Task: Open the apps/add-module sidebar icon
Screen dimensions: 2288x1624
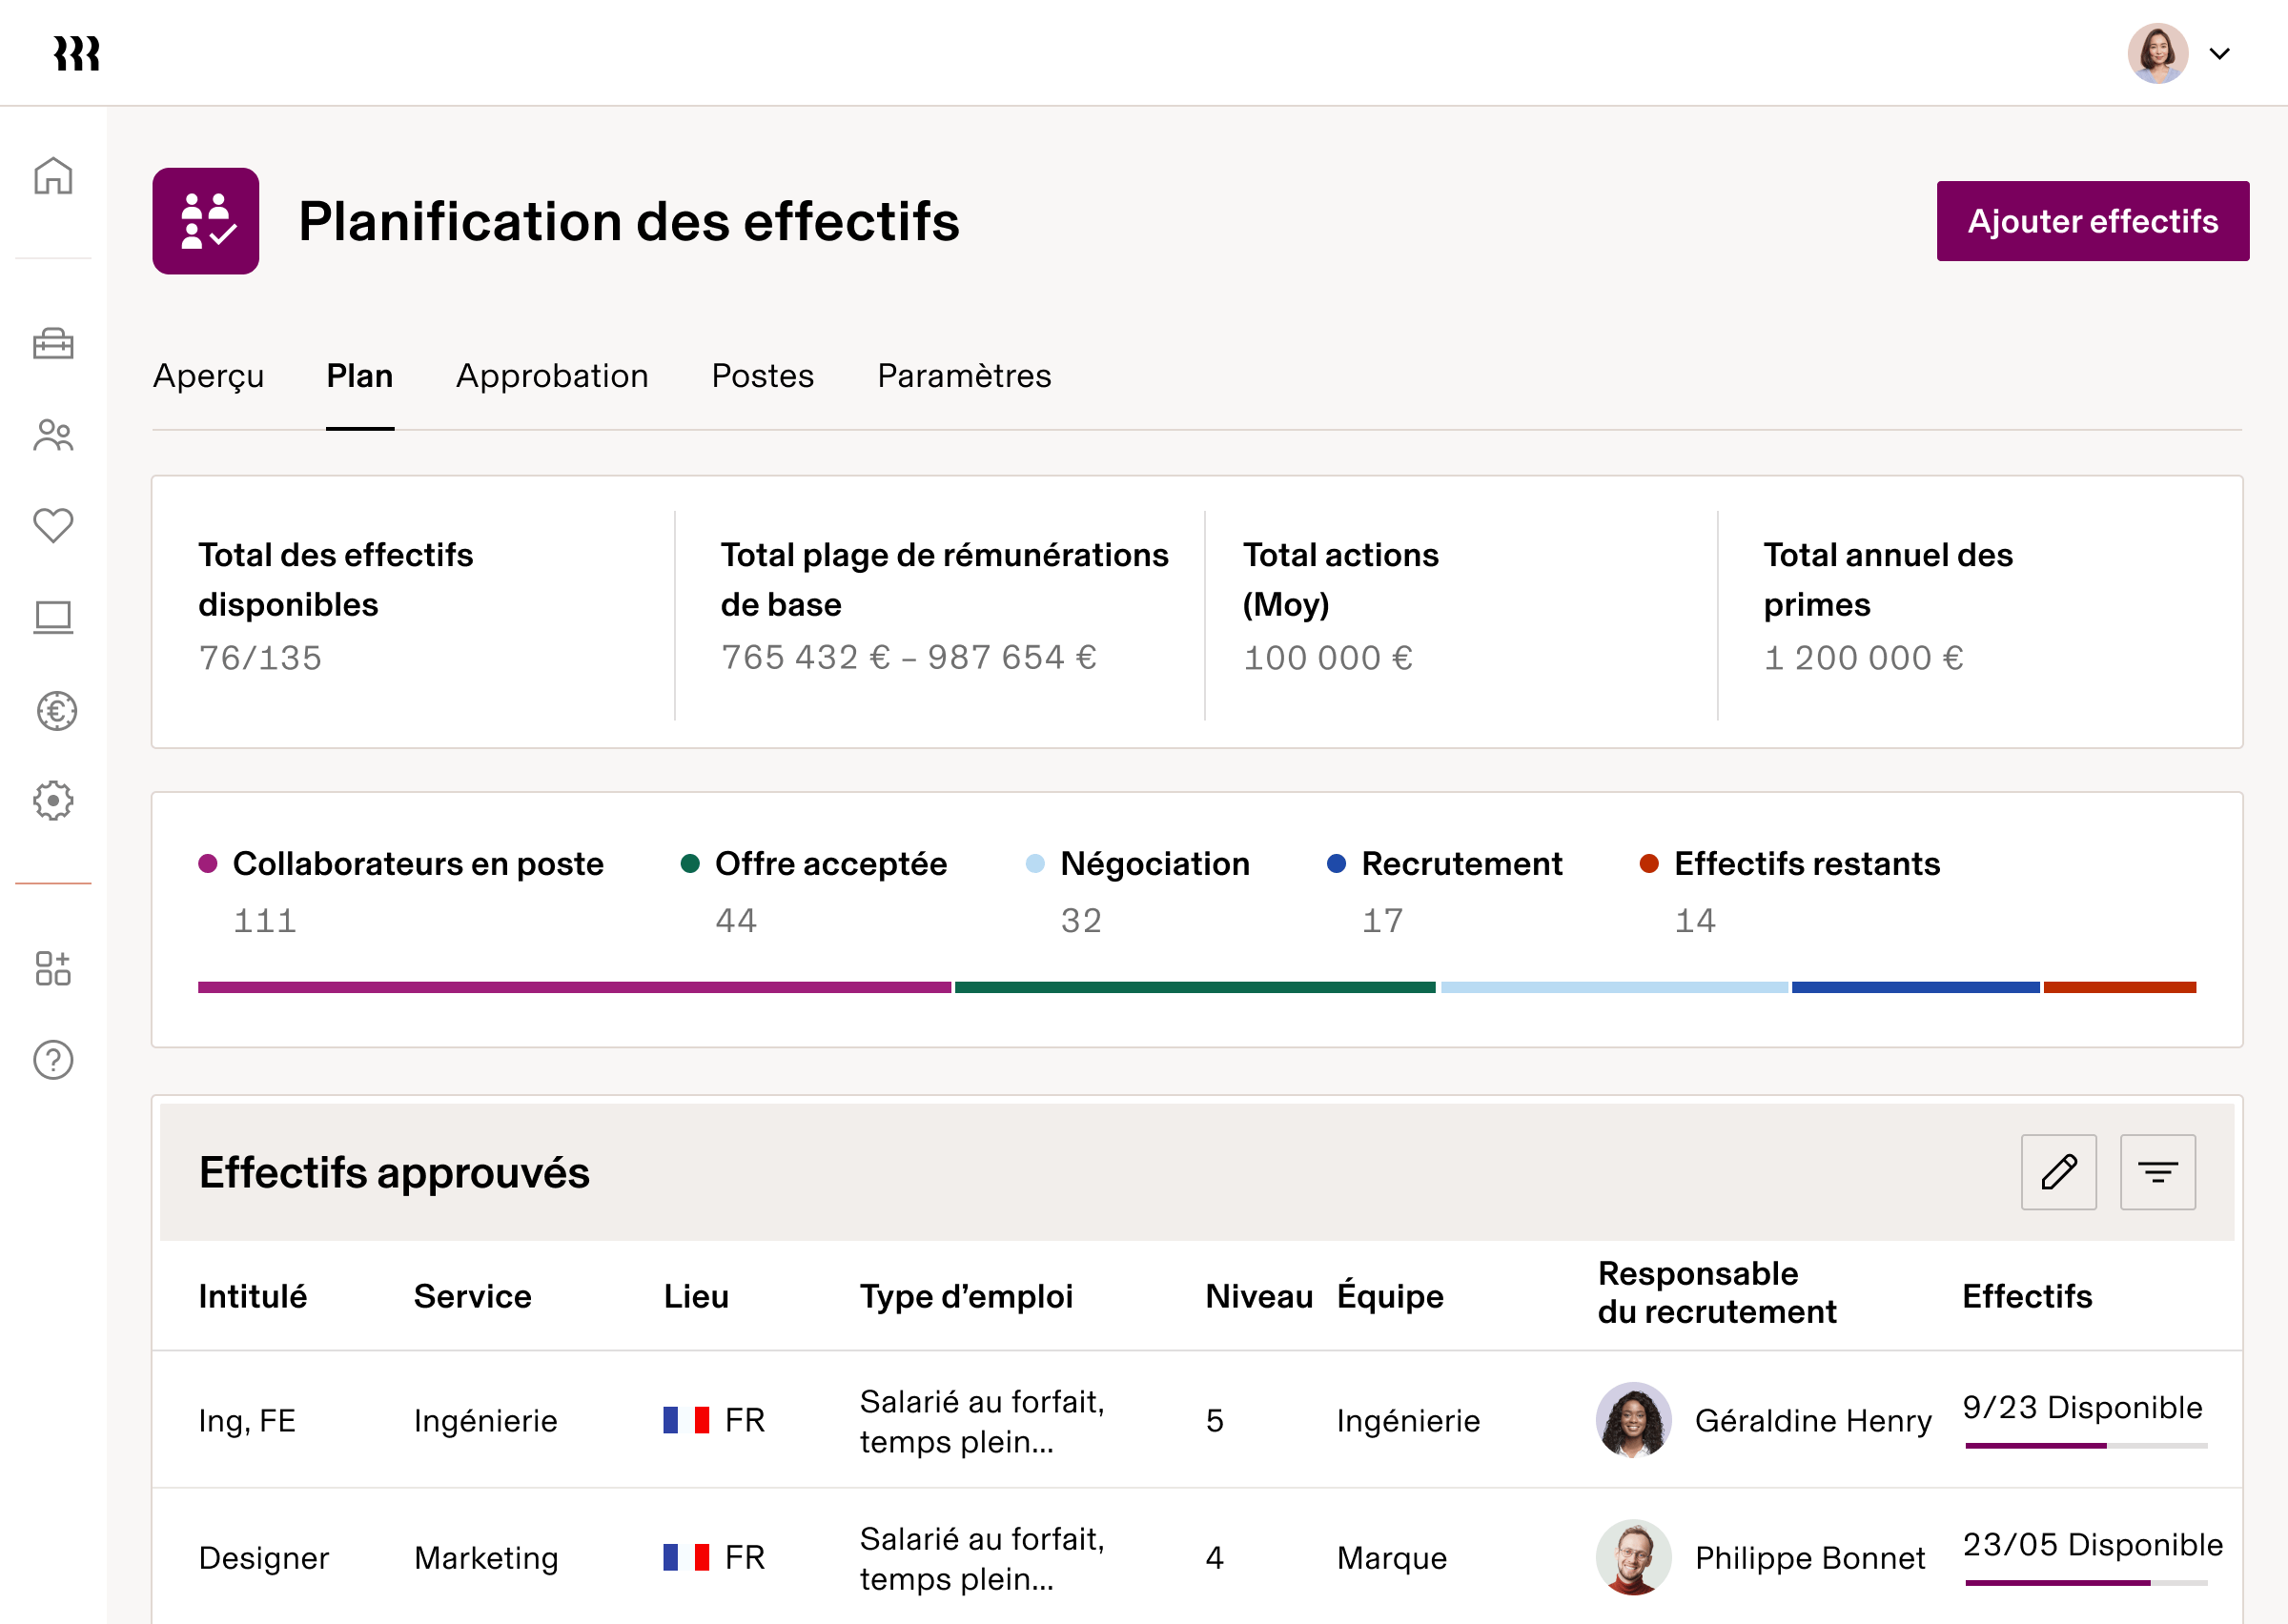Action: click(53, 968)
